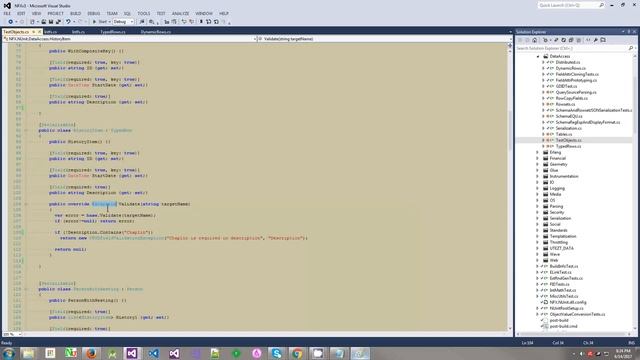
Task: Select MiscUtilsTest.cs in Solution Explorer
Action: click(564, 296)
